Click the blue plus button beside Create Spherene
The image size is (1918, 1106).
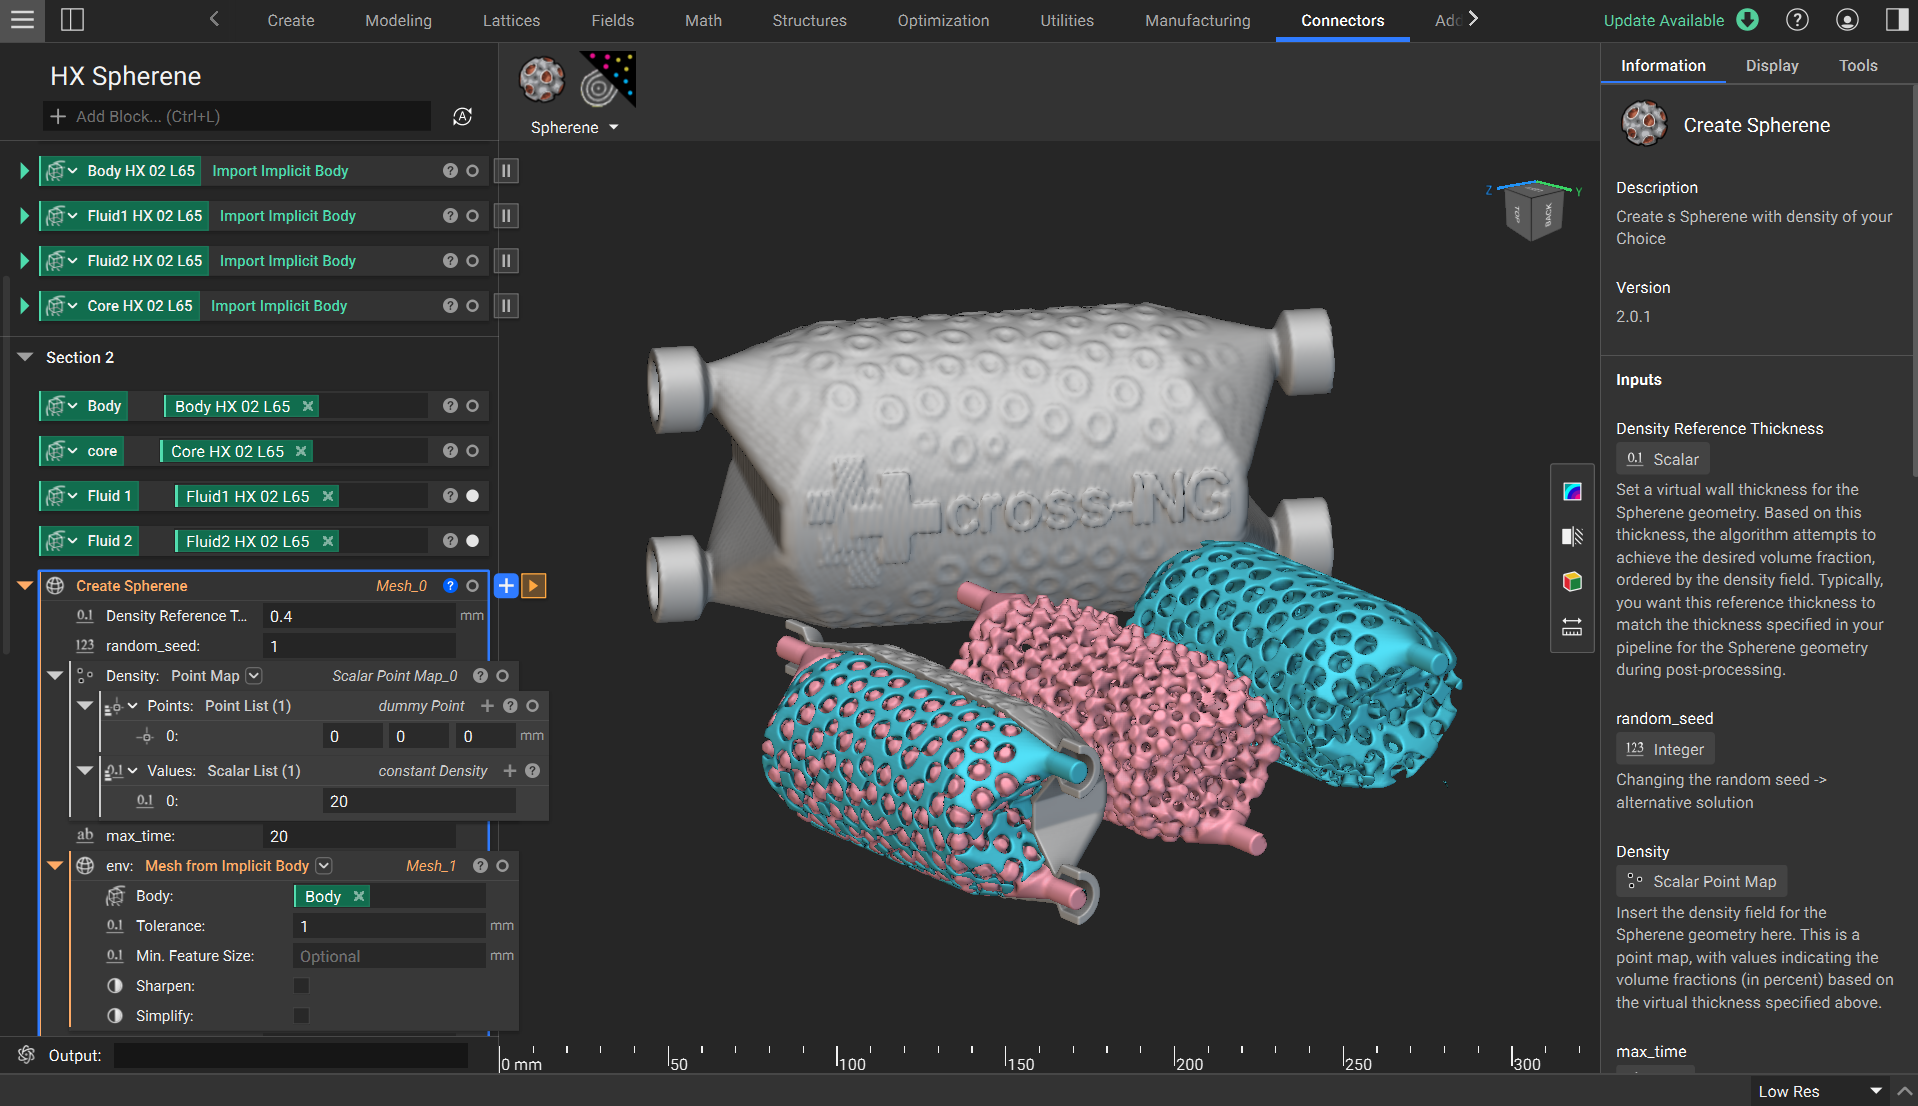pos(506,586)
